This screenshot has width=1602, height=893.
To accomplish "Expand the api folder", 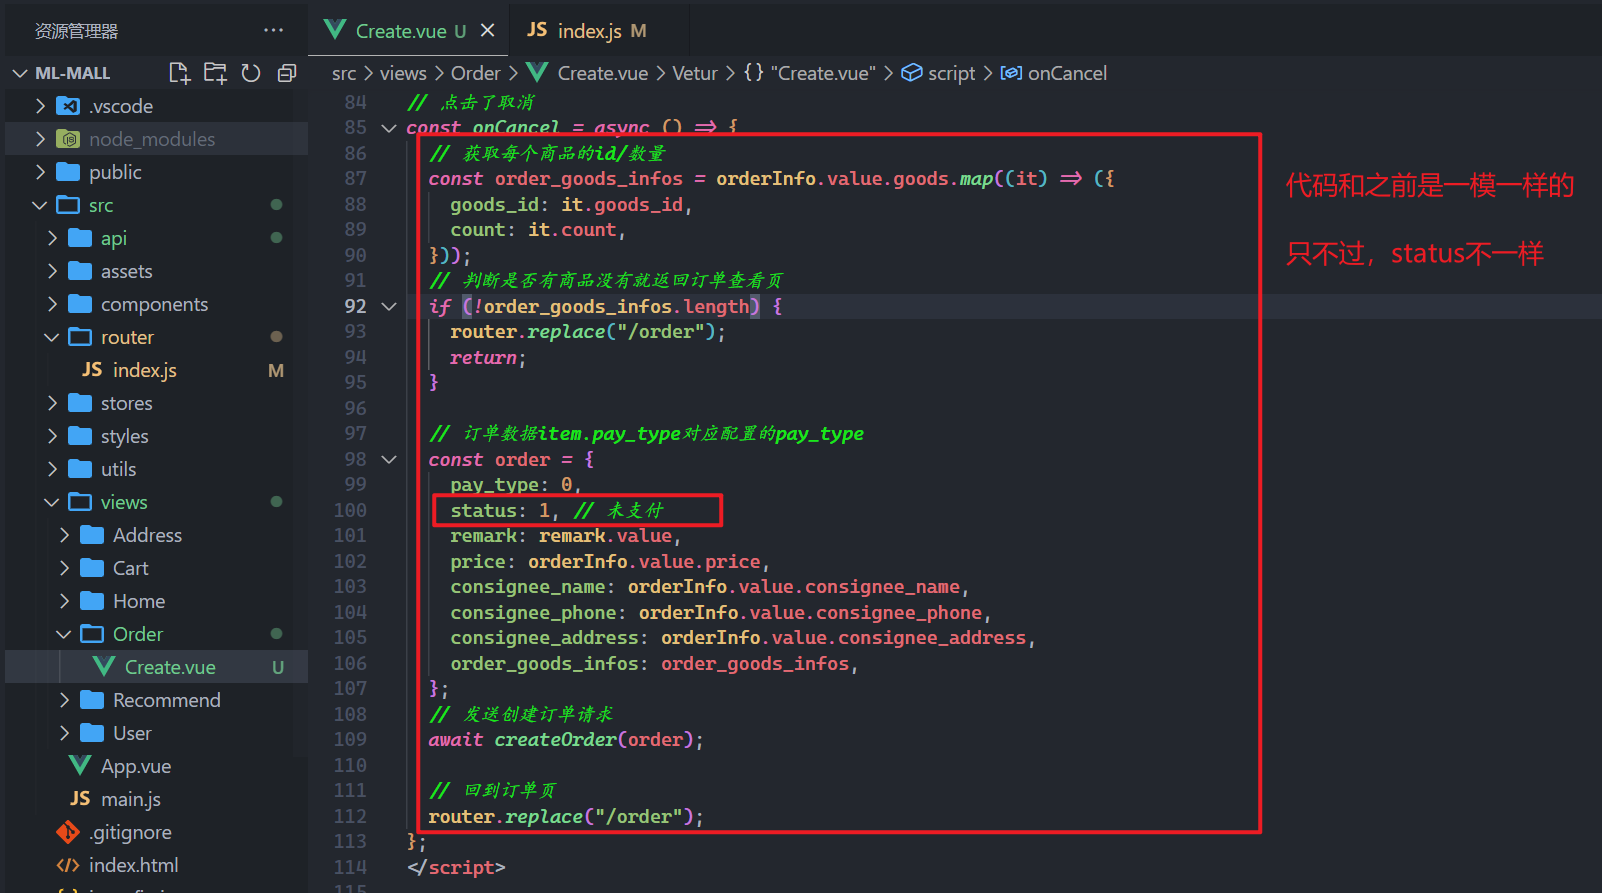I will click(x=52, y=238).
